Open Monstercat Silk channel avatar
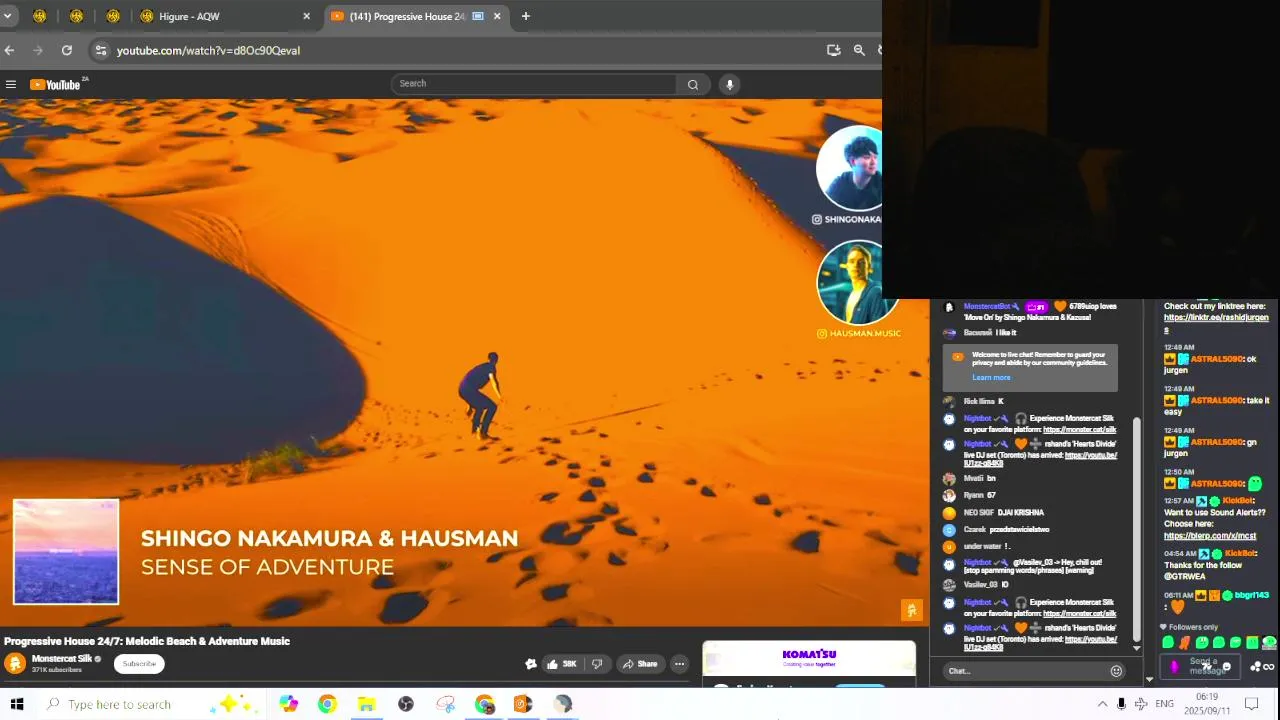 coord(15,664)
